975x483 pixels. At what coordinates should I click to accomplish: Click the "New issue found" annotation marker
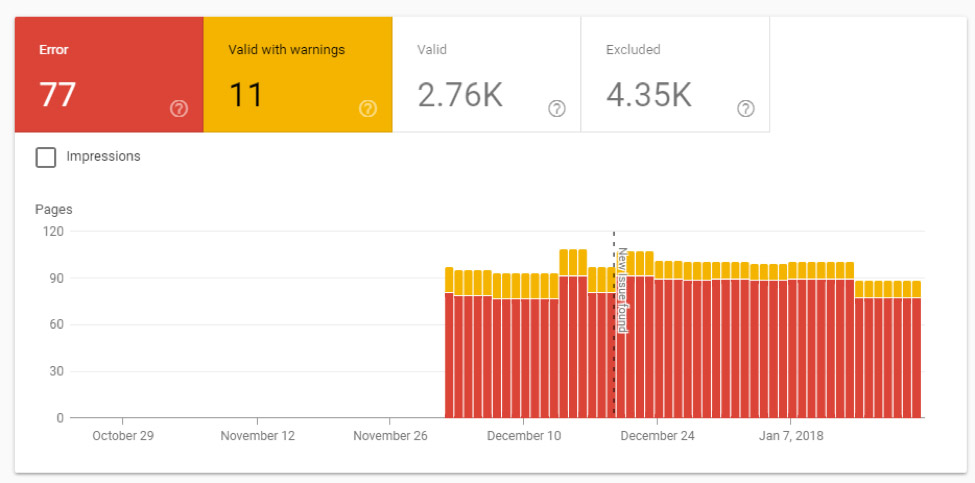point(621,290)
